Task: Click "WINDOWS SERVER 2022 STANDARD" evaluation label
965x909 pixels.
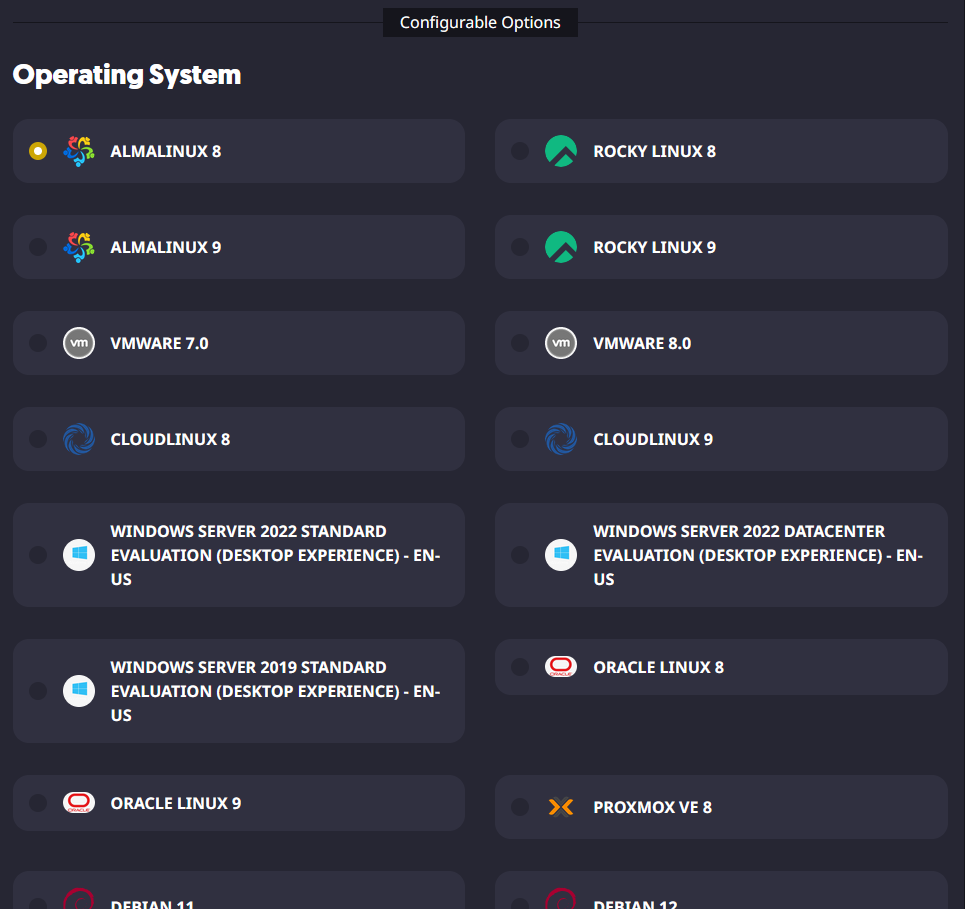Action: 276,555
